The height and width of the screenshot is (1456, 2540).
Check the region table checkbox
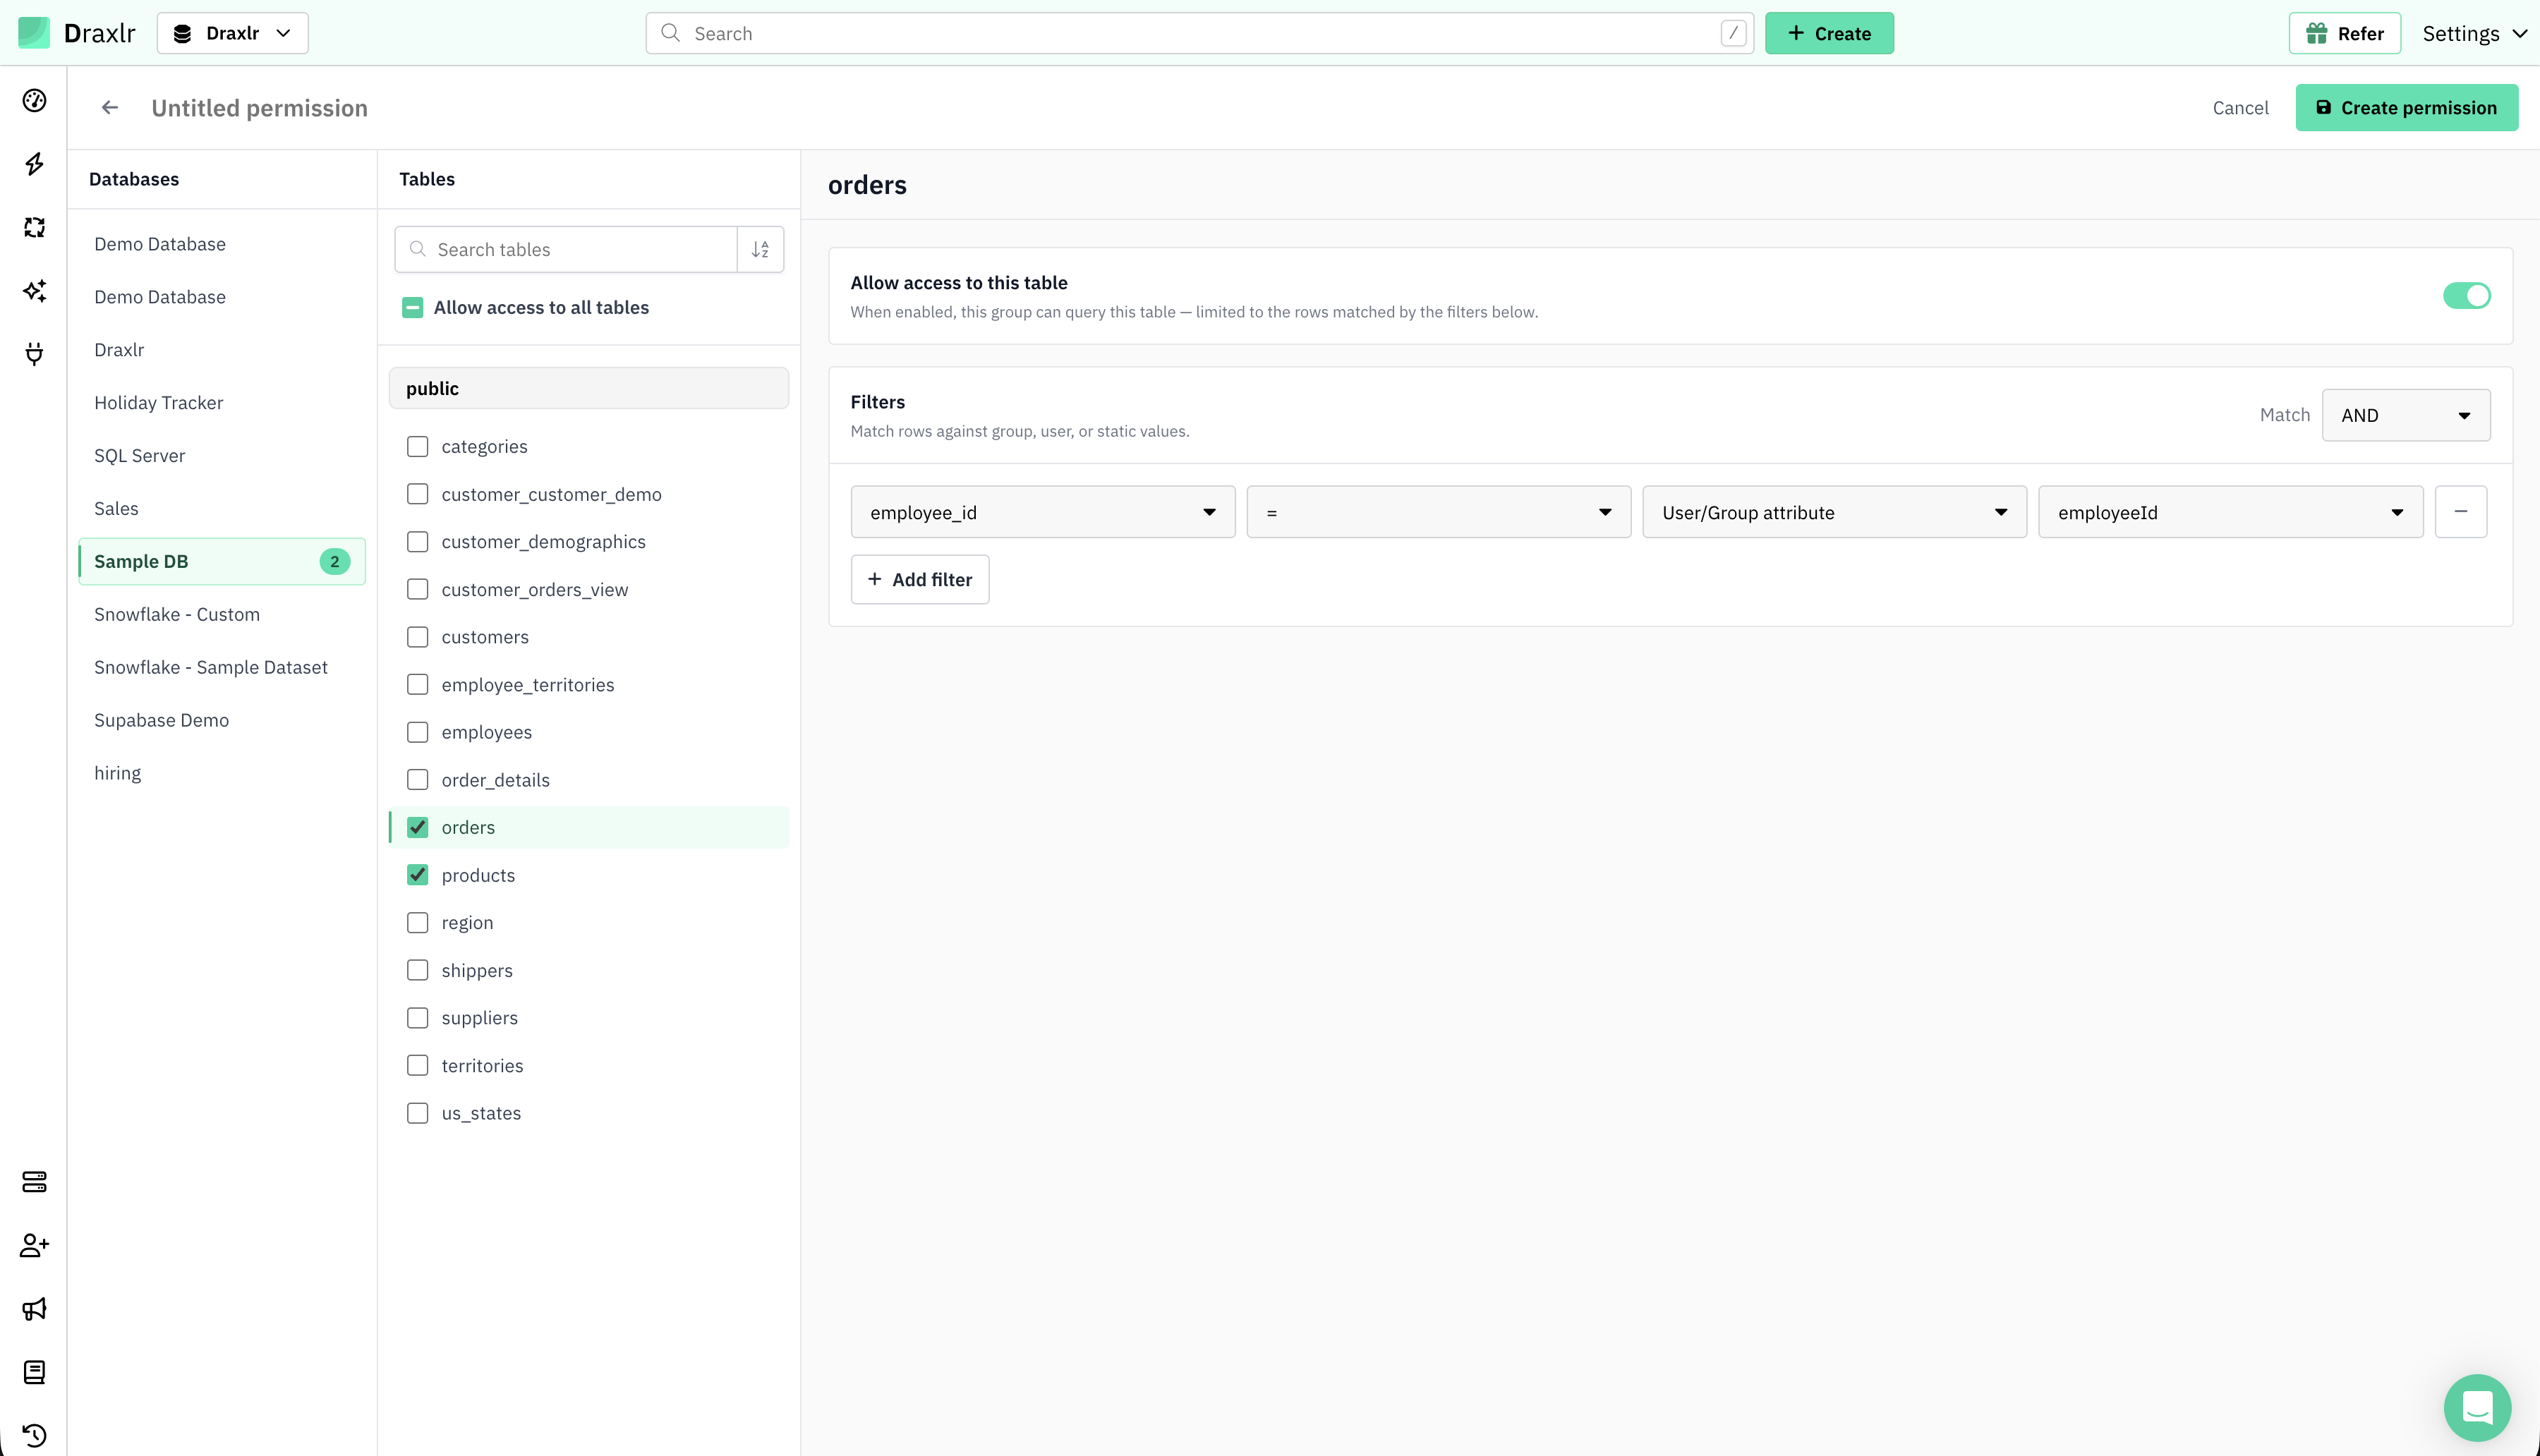(x=418, y=923)
